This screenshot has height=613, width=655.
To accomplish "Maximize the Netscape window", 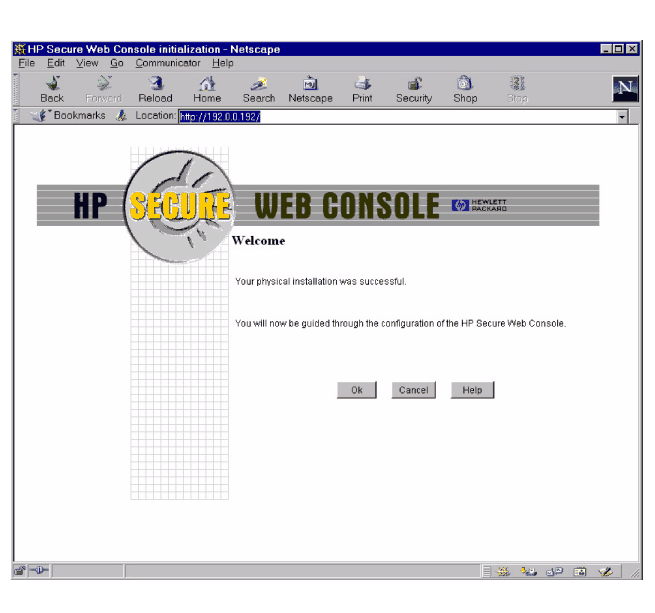I will (x=619, y=49).
